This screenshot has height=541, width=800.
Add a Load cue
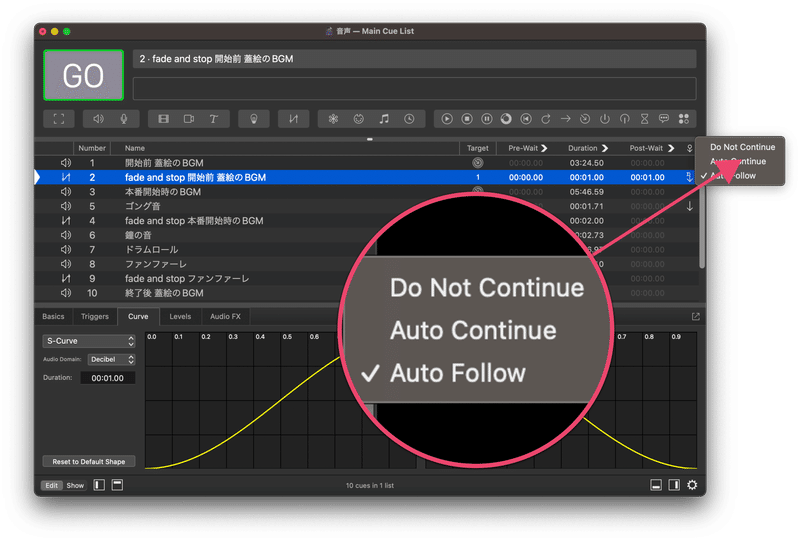(x=506, y=119)
